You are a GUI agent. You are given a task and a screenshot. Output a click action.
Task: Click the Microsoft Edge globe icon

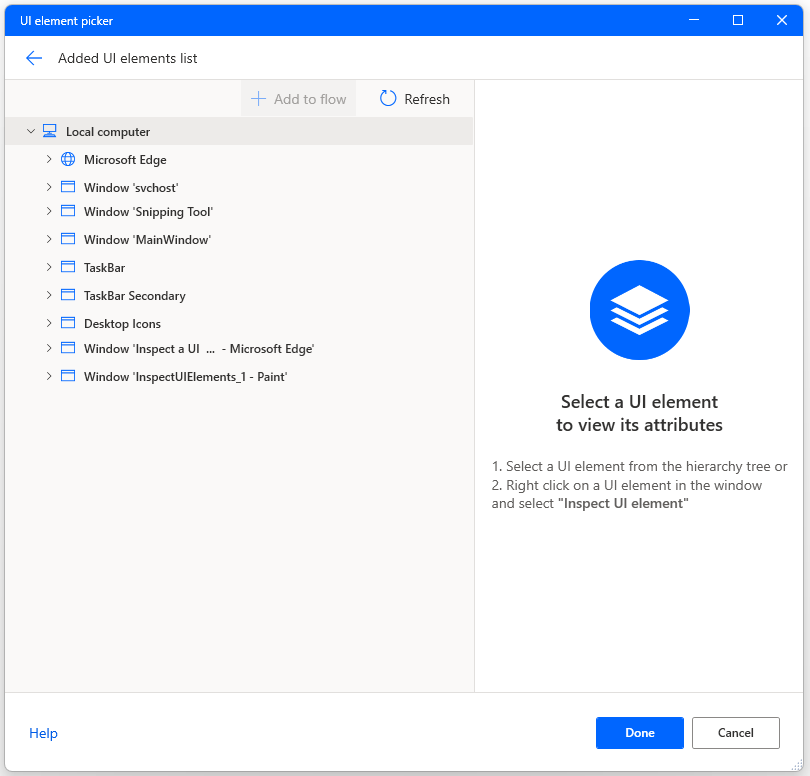(68, 159)
